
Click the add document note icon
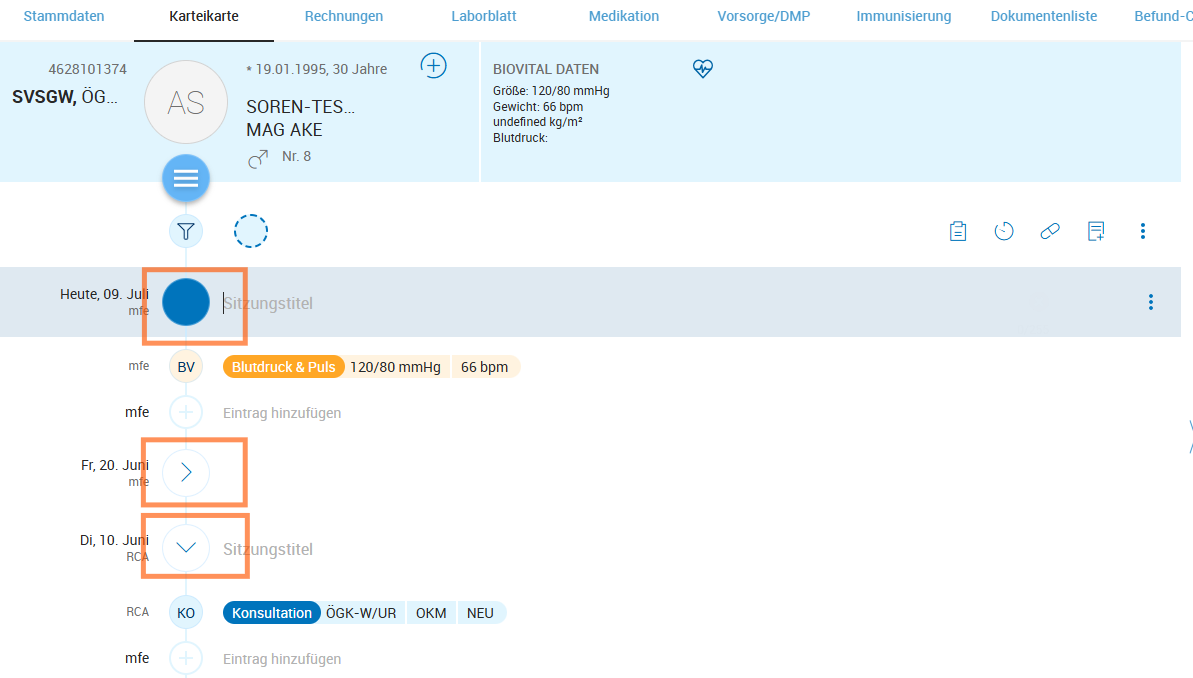tap(1096, 232)
